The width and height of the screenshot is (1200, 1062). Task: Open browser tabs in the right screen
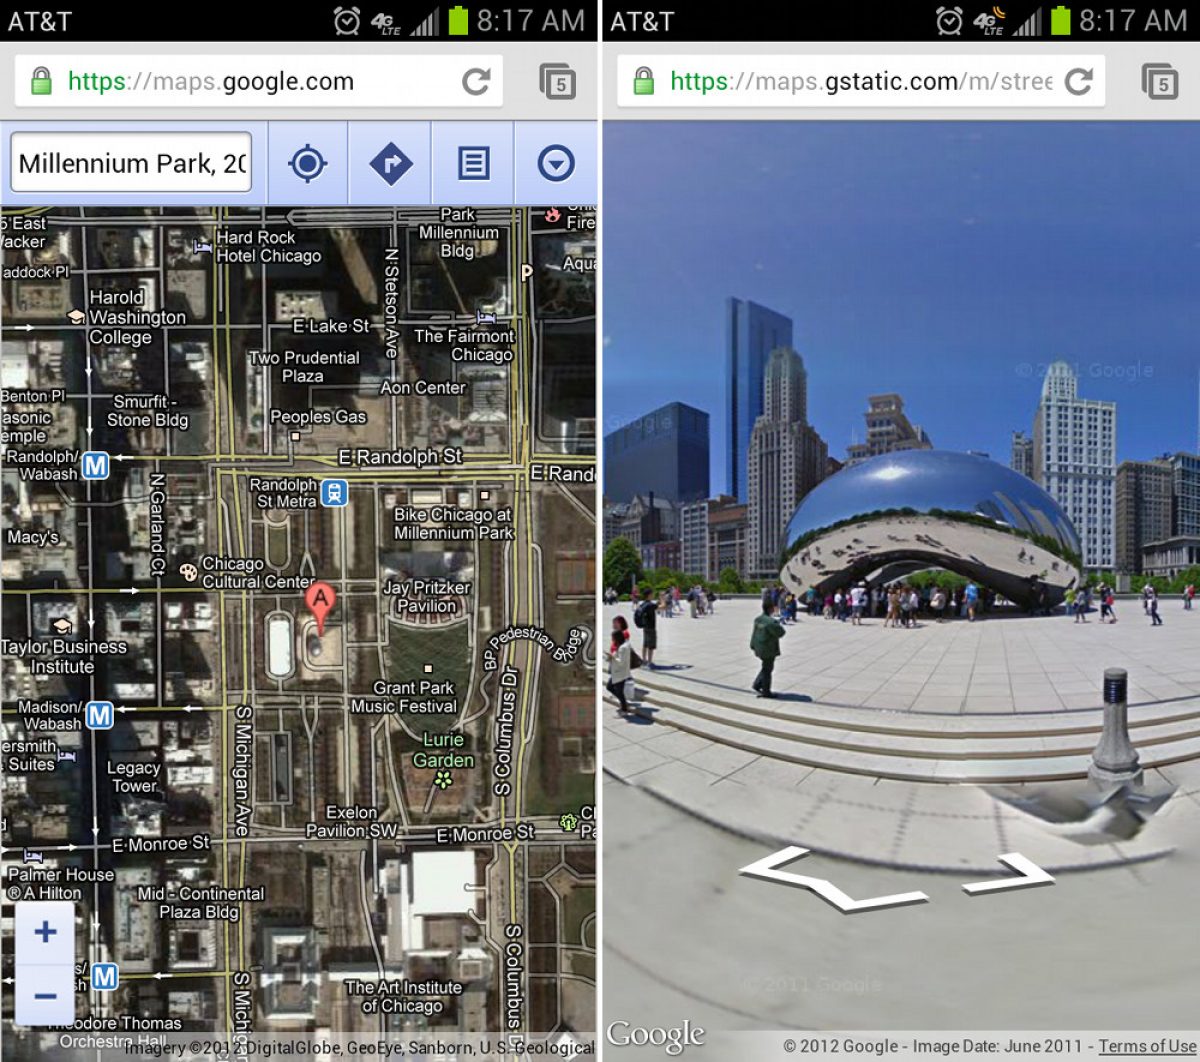click(1159, 81)
